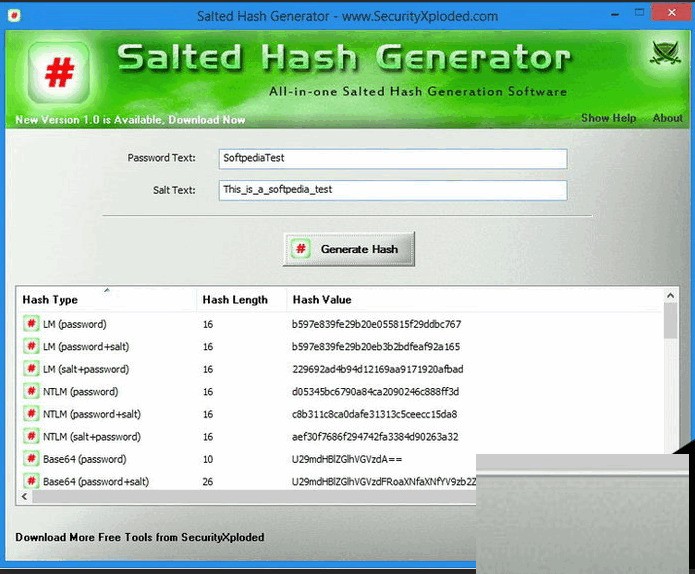Select the Base64 (password) row label
695x574 pixels.
[85, 459]
